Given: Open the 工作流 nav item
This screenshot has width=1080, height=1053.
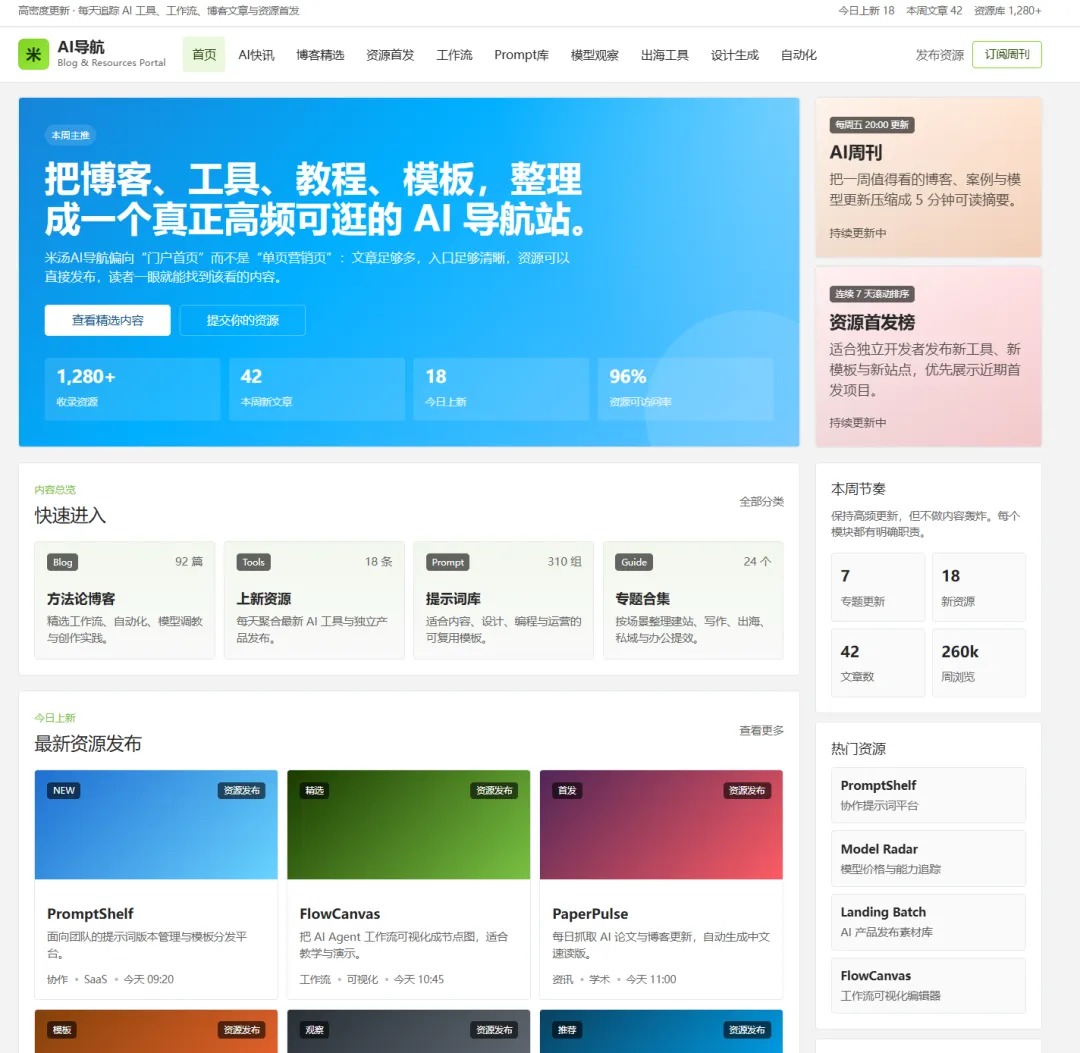Looking at the screenshot, I should tap(454, 54).
